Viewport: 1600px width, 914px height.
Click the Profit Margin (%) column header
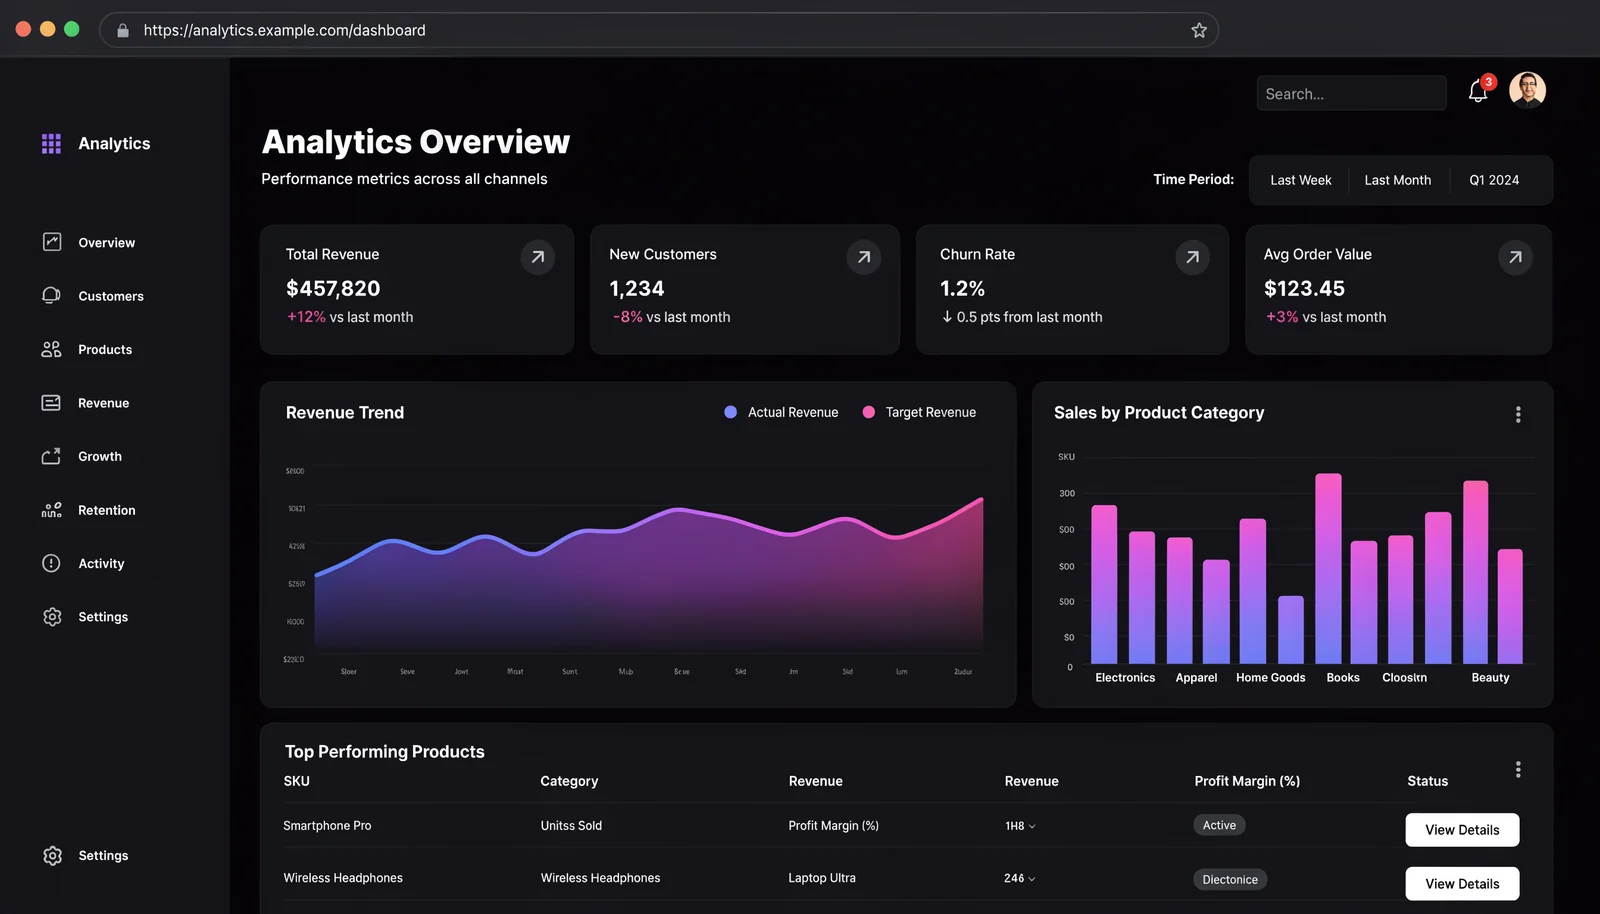point(1247,781)
